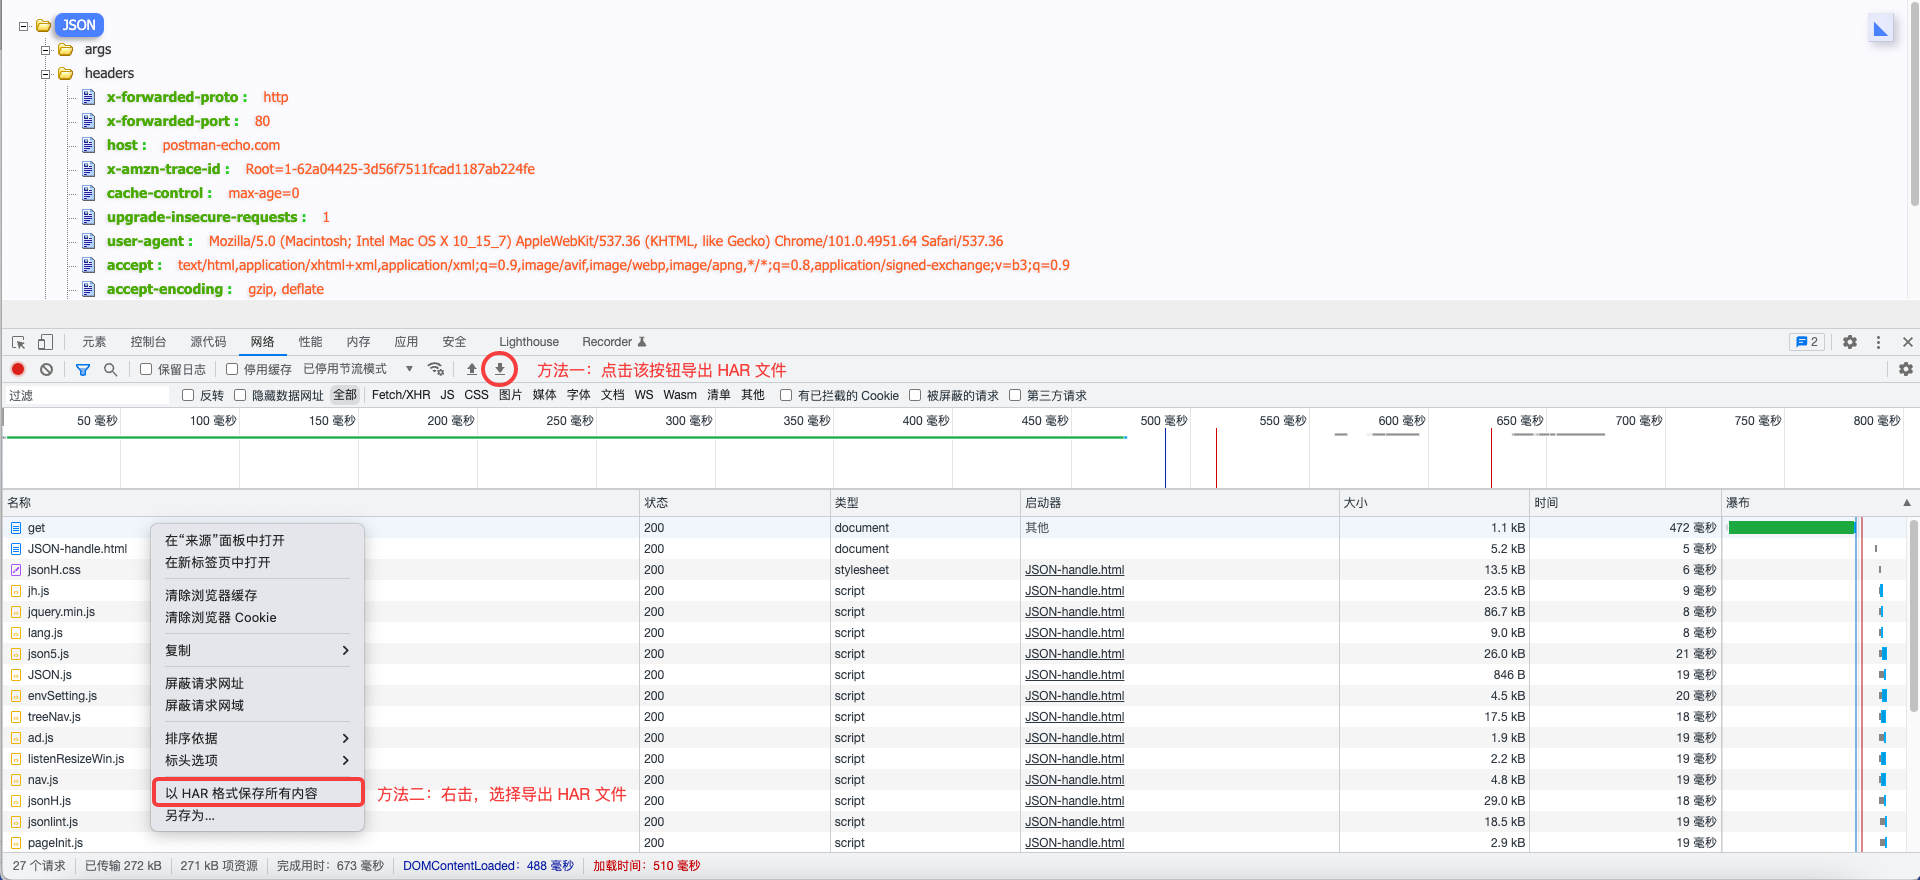Switch to the 元素 tab

click(94, 342)
